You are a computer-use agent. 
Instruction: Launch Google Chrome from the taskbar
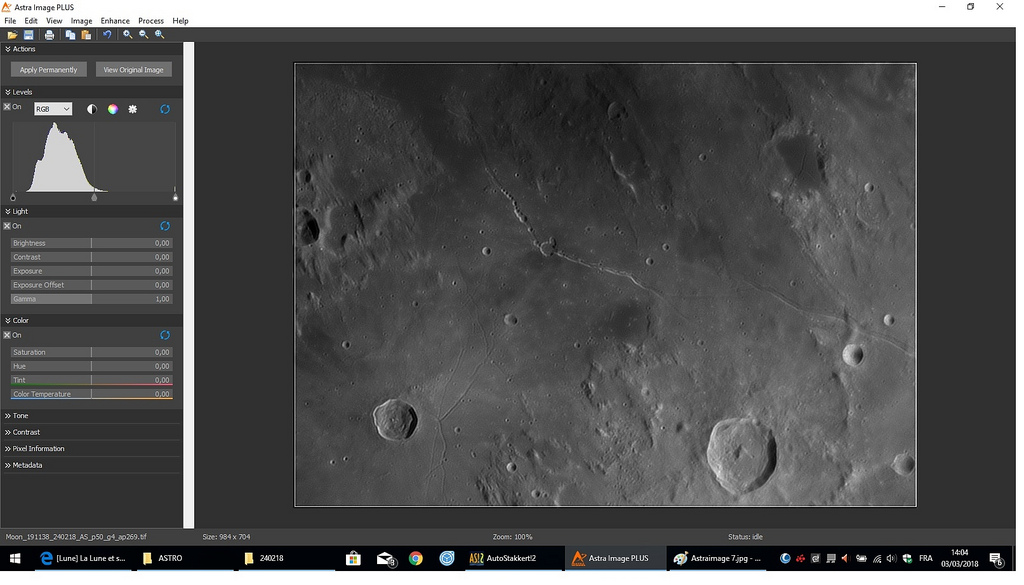(x=416, y=558)
